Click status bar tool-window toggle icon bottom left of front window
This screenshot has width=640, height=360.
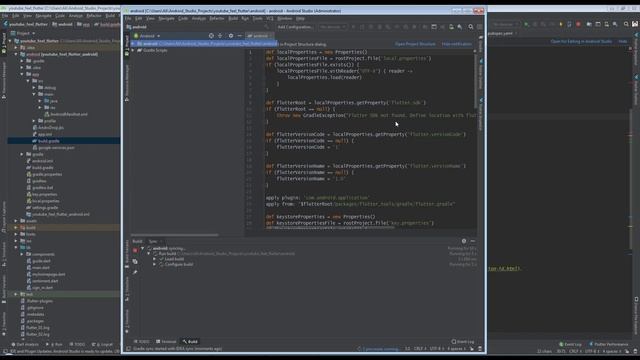(128, 349)
